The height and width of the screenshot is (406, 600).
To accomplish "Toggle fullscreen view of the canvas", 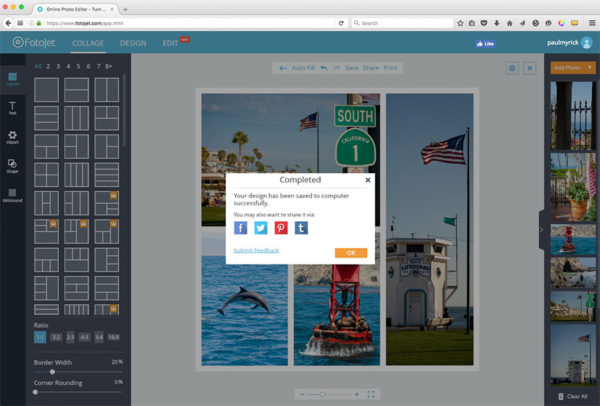I will [x=371, y=394].
